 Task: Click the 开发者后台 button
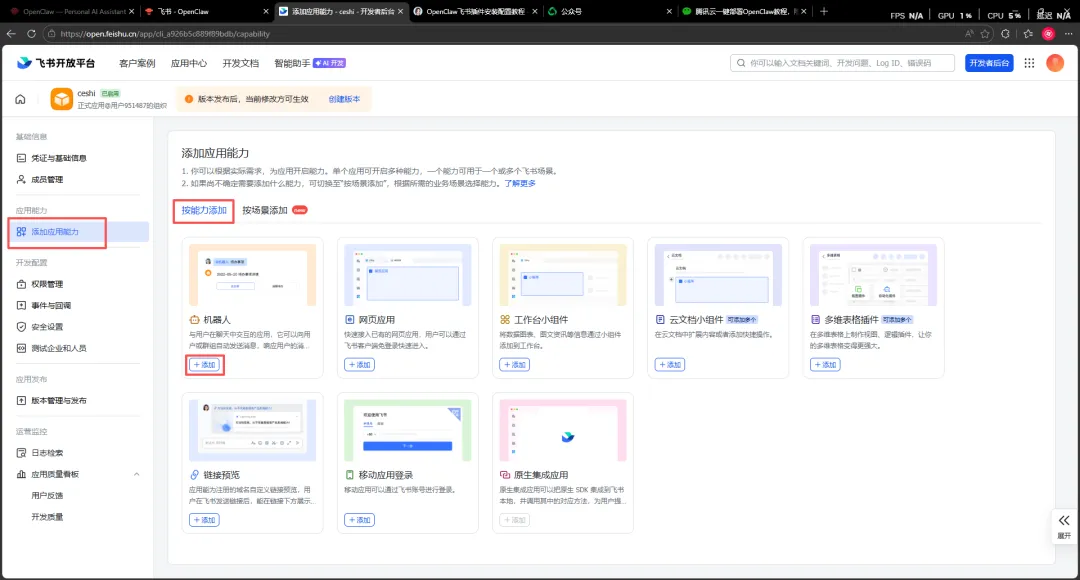tap(989, 63)
